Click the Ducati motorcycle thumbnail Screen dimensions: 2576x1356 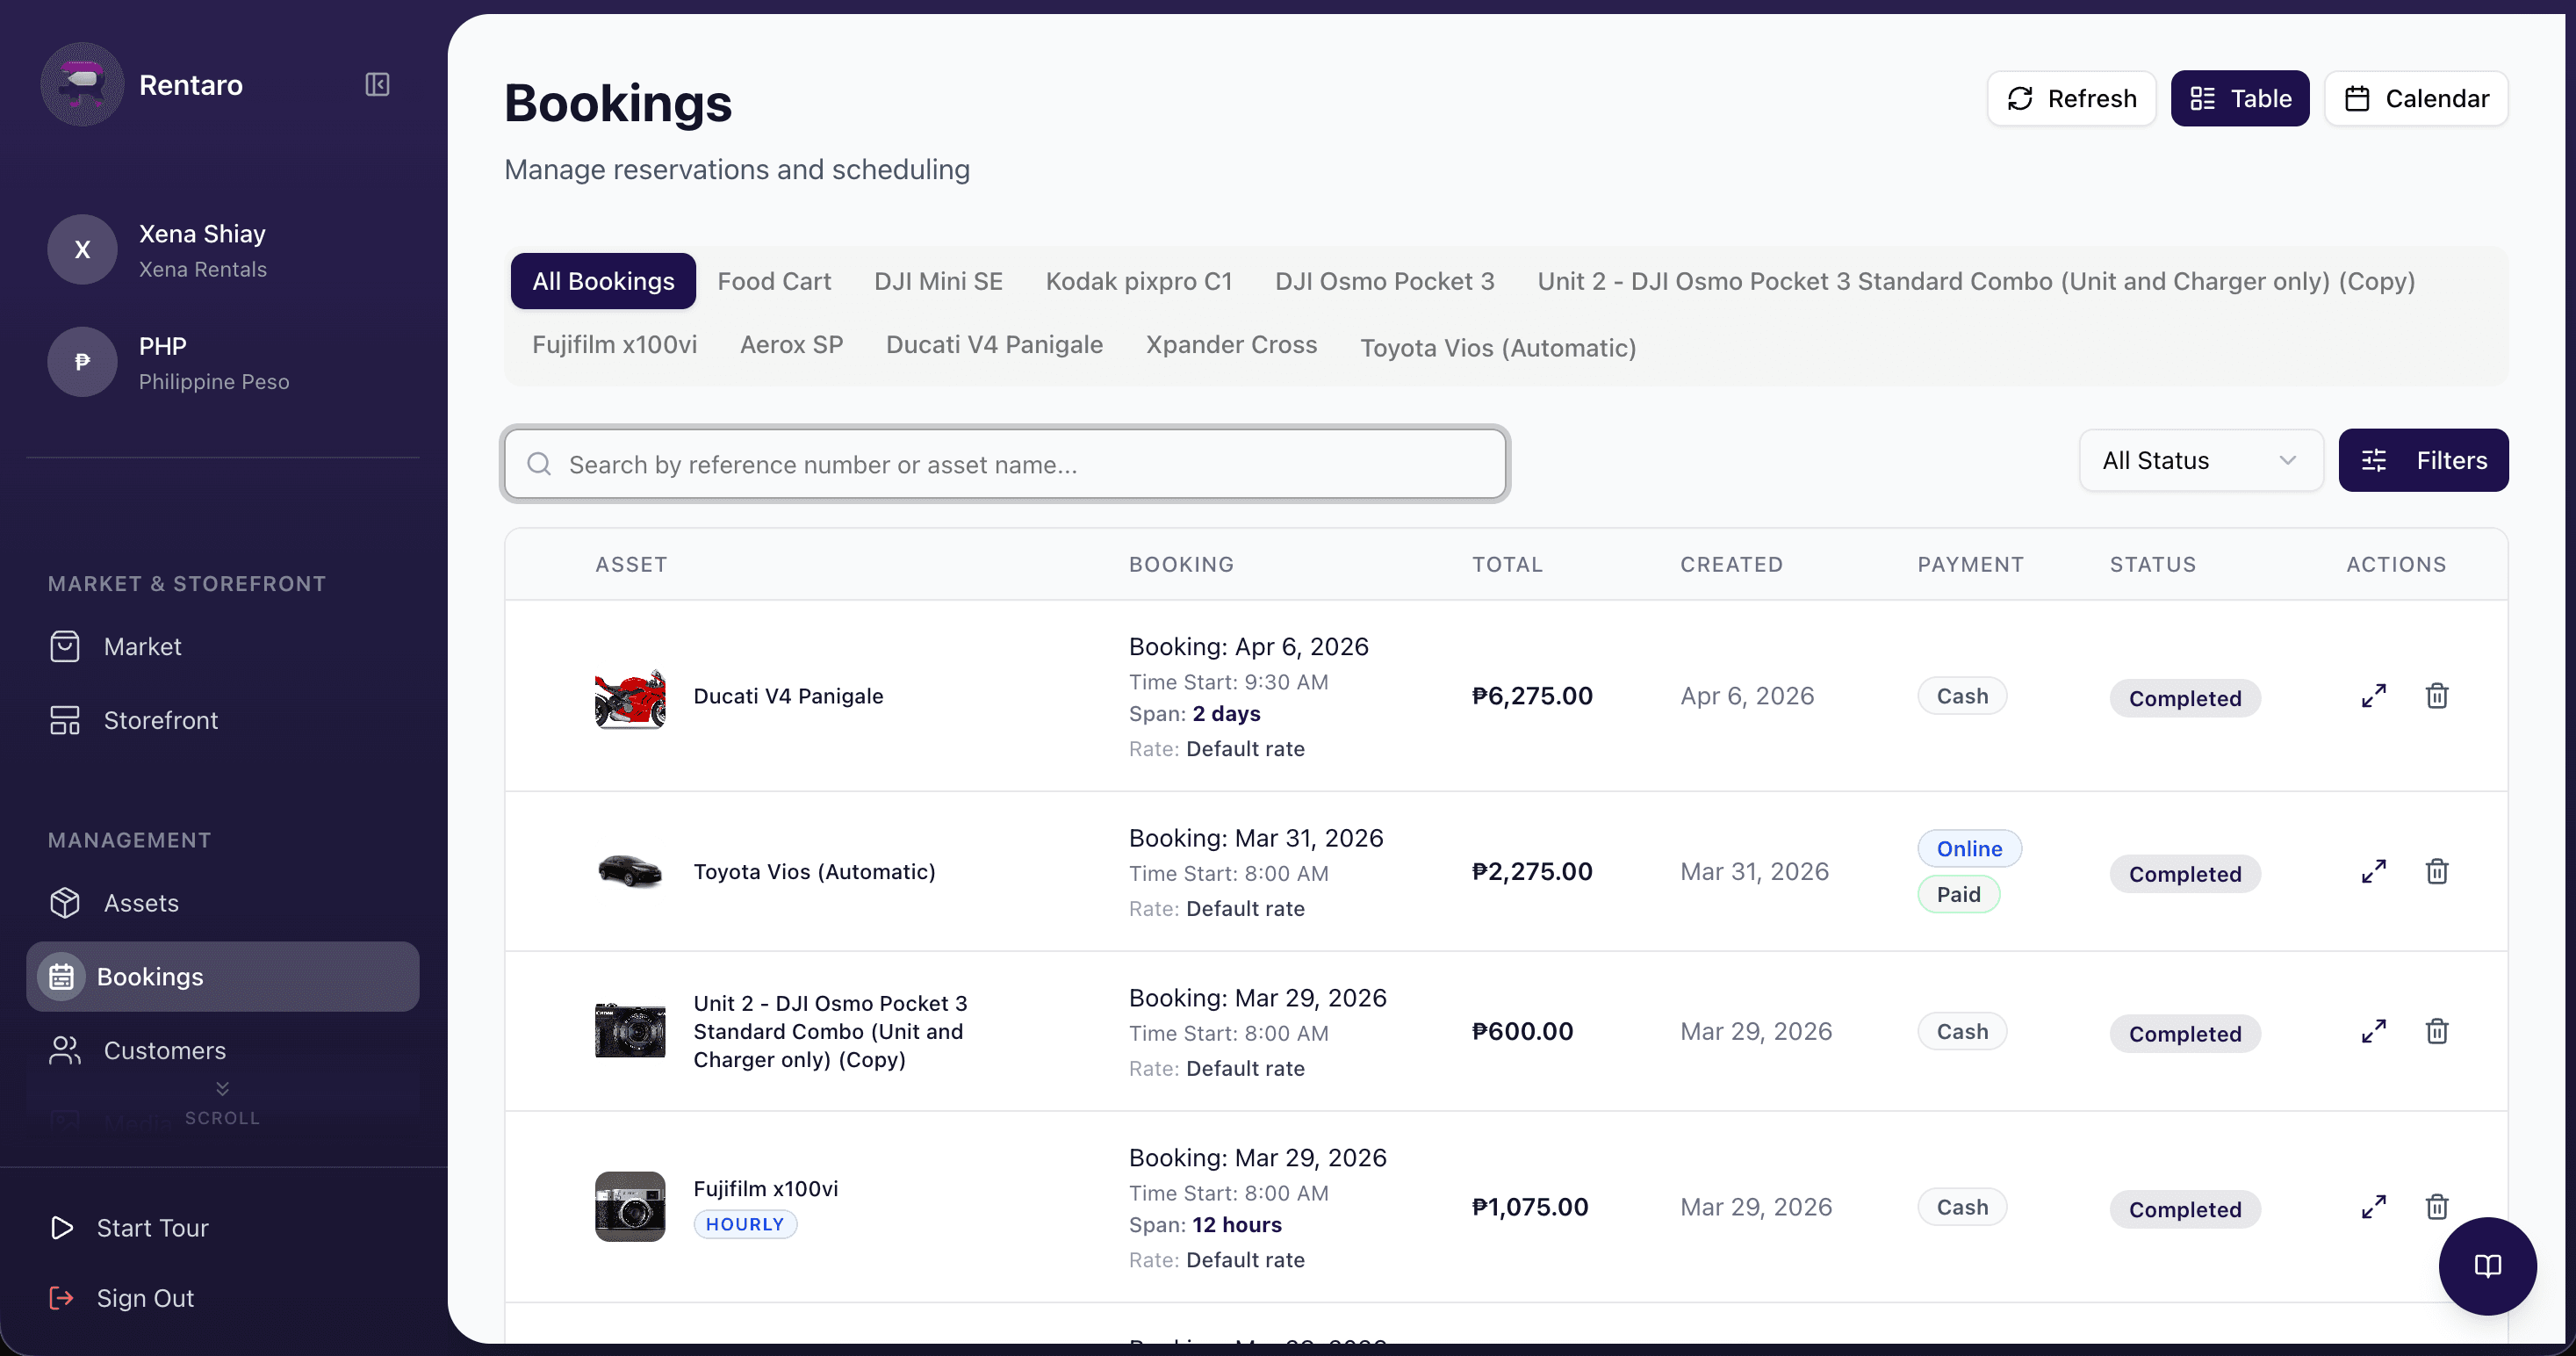(630, 697)
